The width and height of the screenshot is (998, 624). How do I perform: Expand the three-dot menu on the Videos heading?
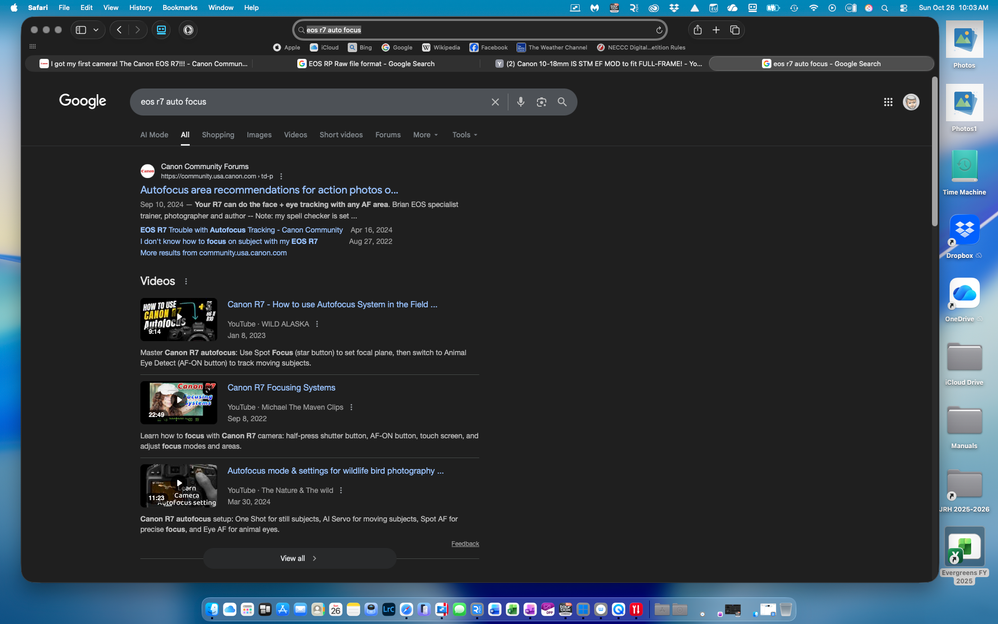click(185, 281)
